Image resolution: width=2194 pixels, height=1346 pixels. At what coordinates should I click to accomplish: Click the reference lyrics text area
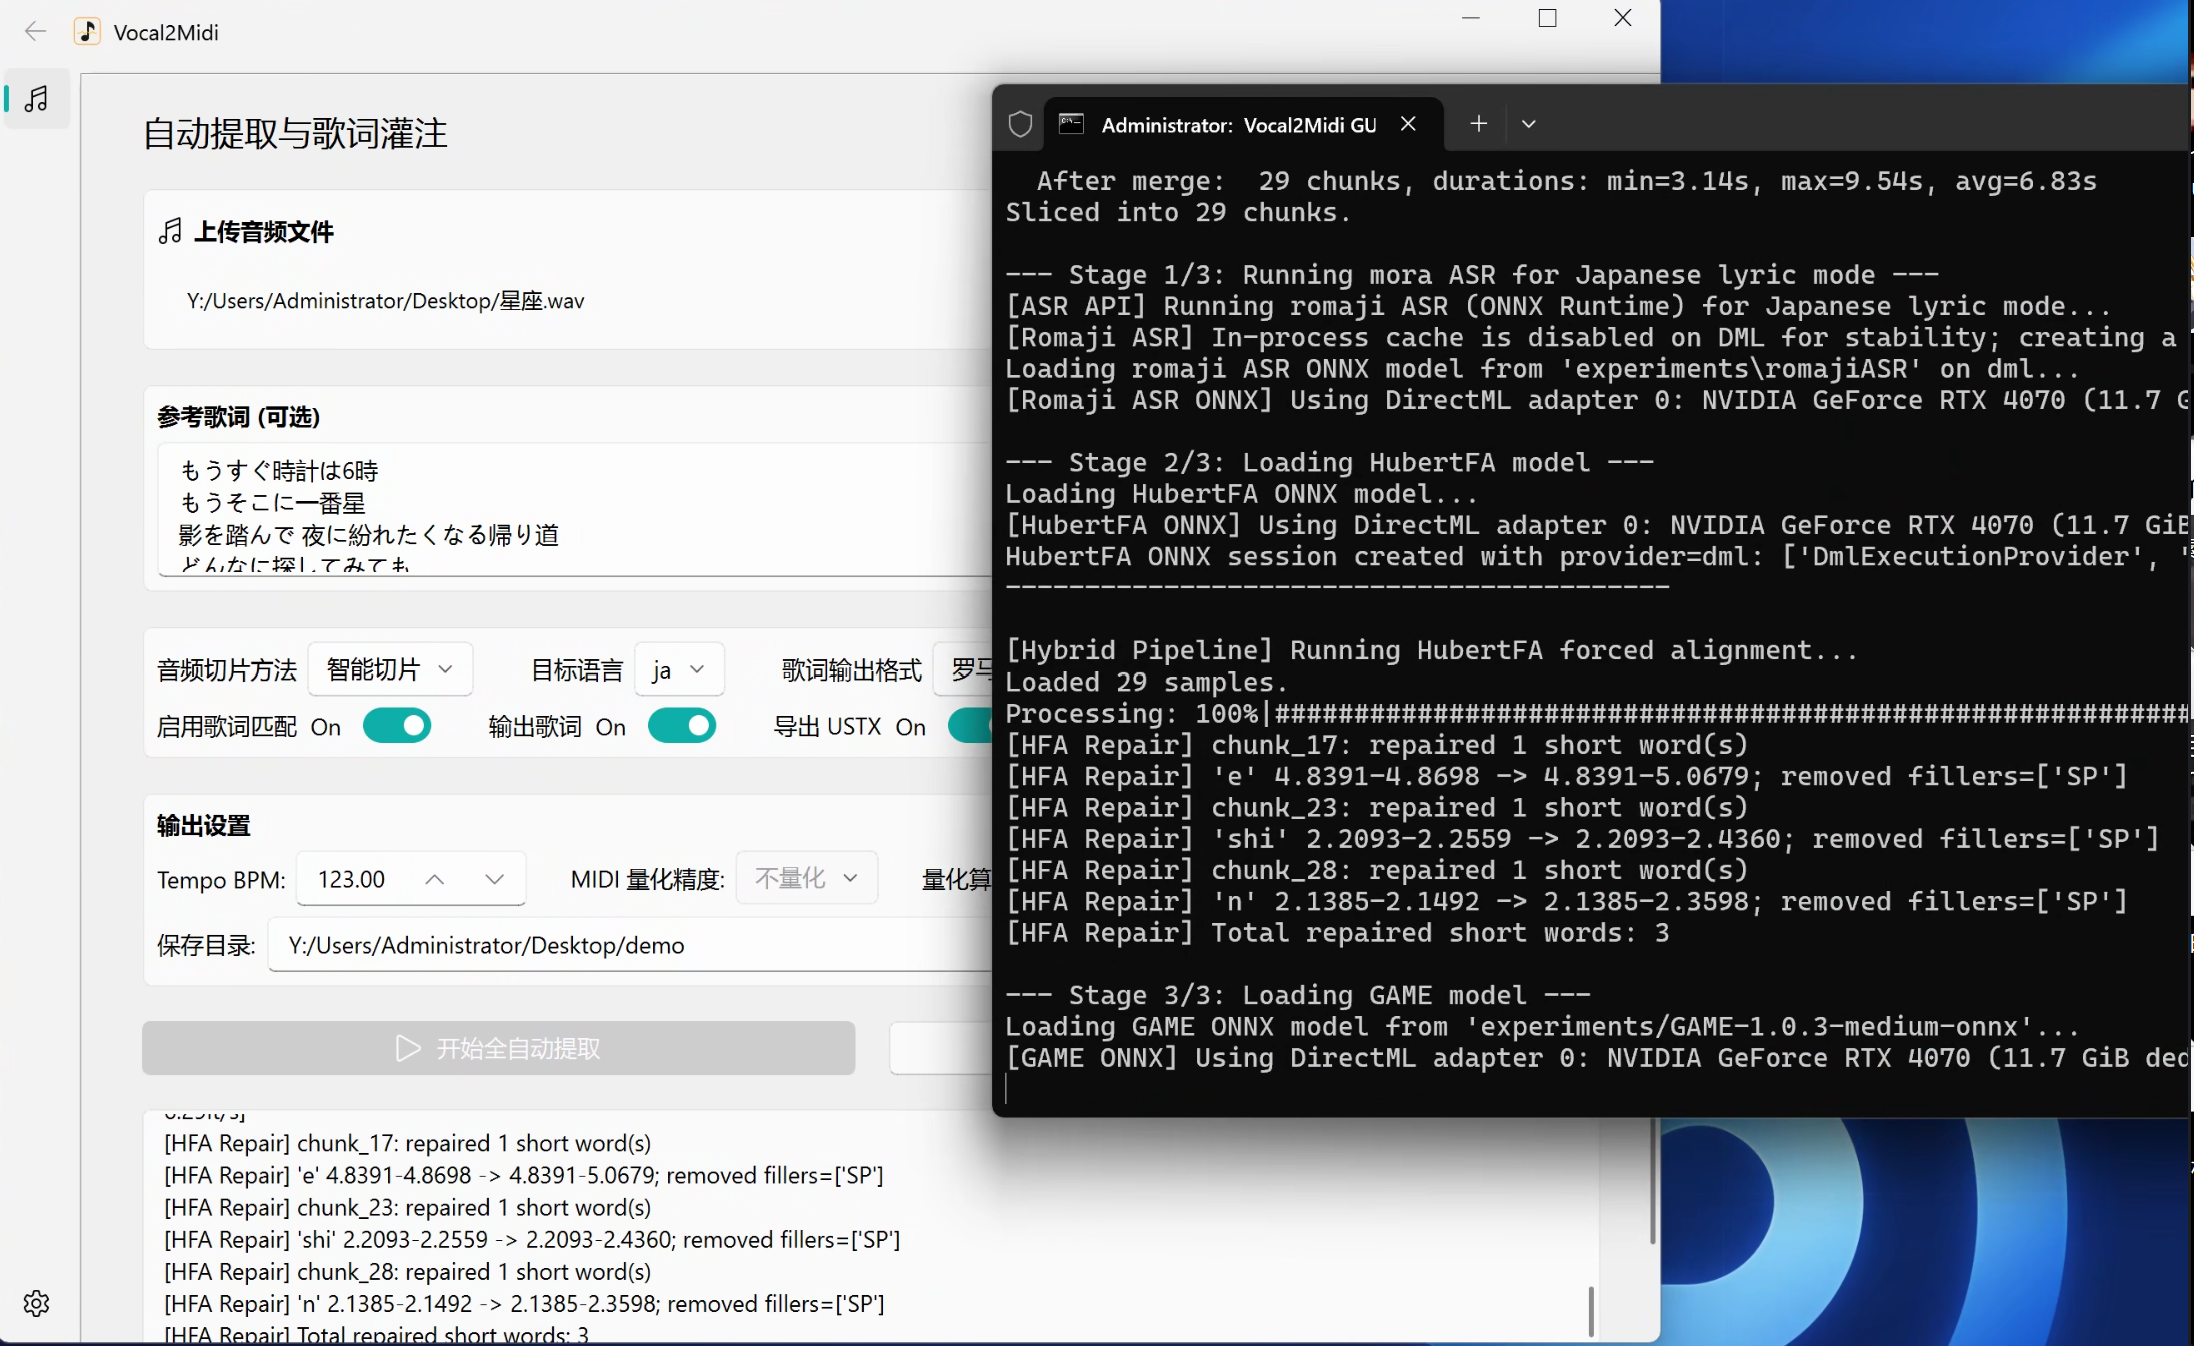point(575,509)
